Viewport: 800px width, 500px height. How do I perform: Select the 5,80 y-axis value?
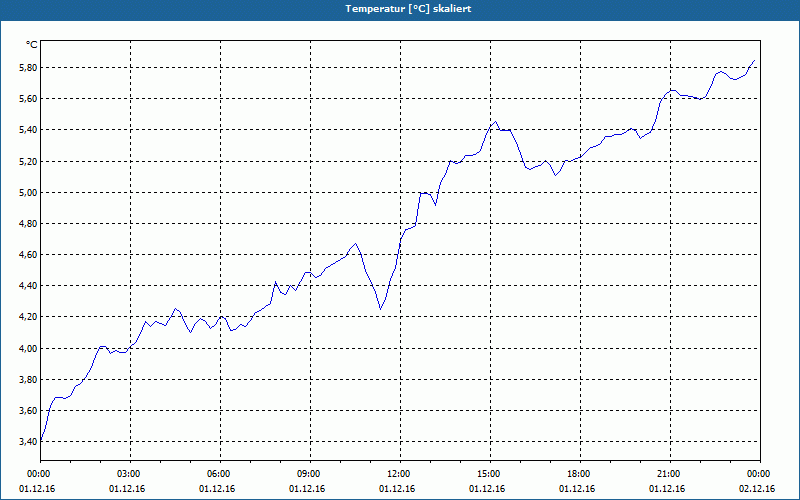click(x=28, y=67)
